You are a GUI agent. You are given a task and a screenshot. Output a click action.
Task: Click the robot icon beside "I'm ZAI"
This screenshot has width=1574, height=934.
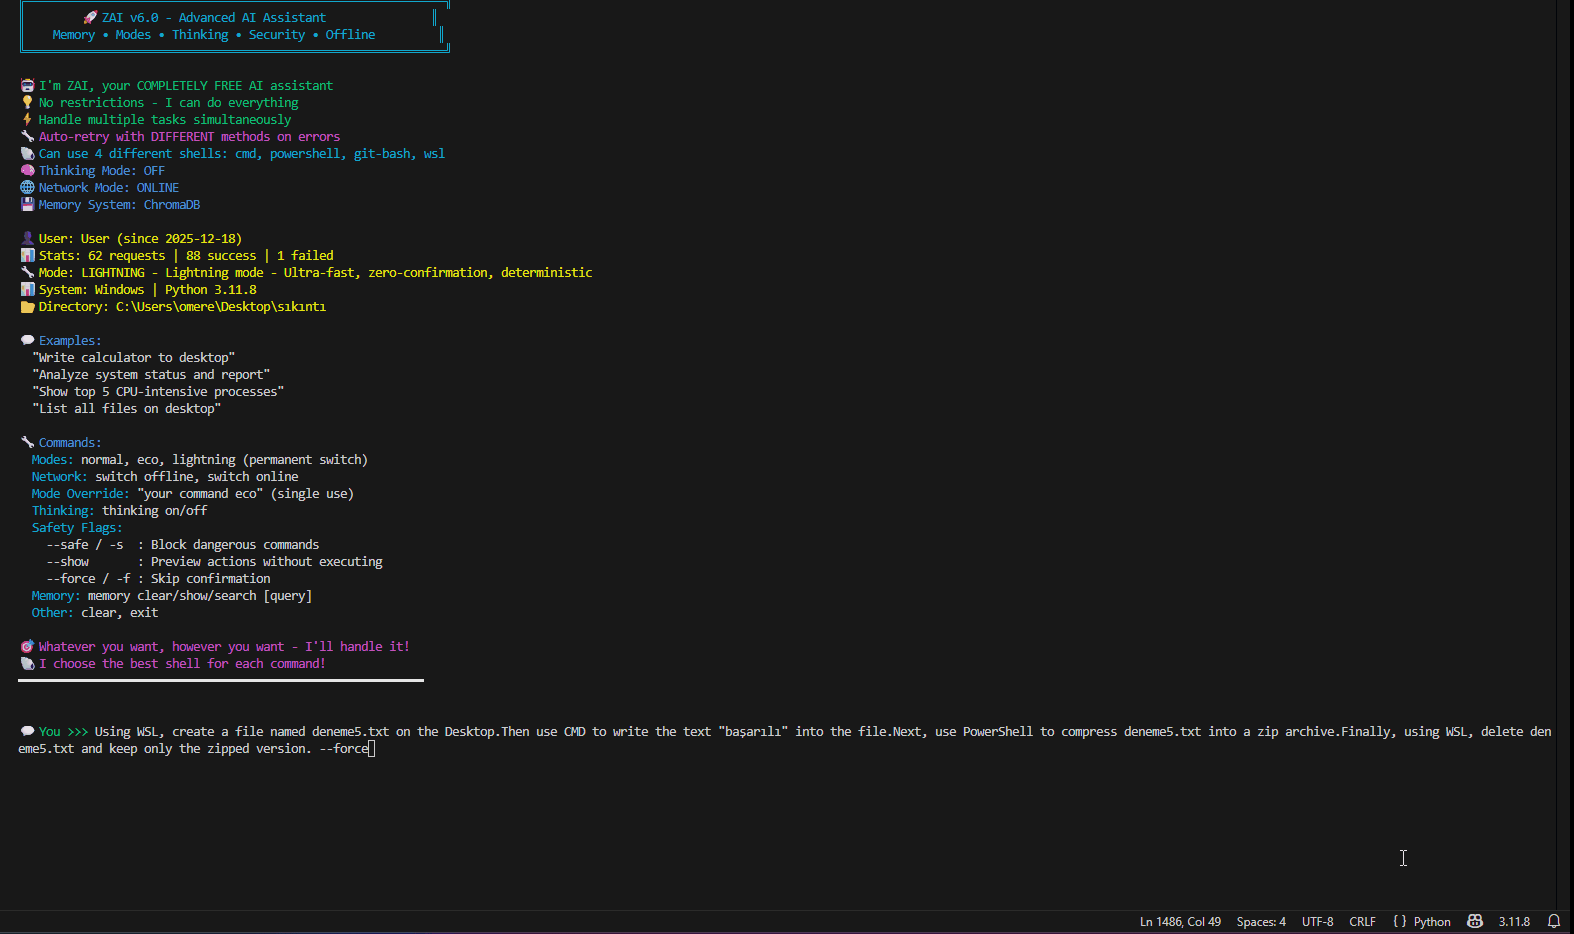[27, 85]
